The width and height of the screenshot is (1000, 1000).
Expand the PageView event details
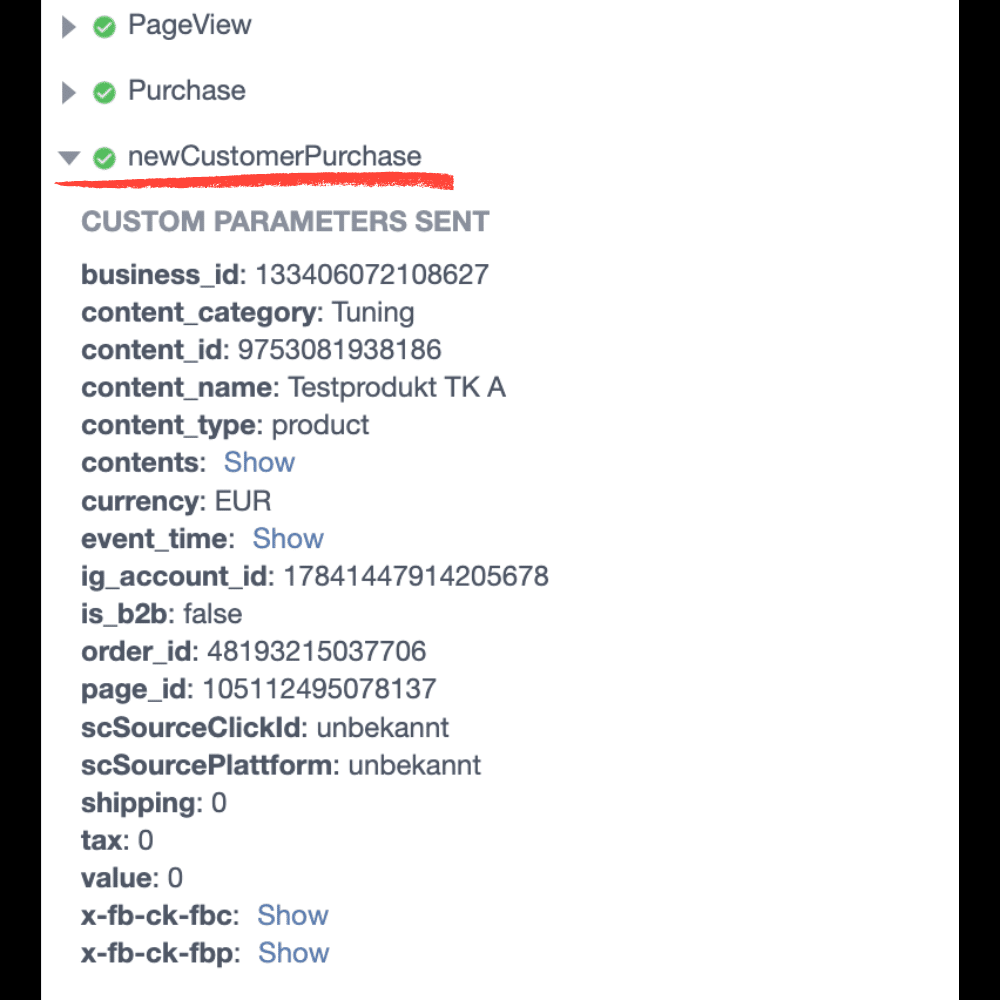(68, 27)
